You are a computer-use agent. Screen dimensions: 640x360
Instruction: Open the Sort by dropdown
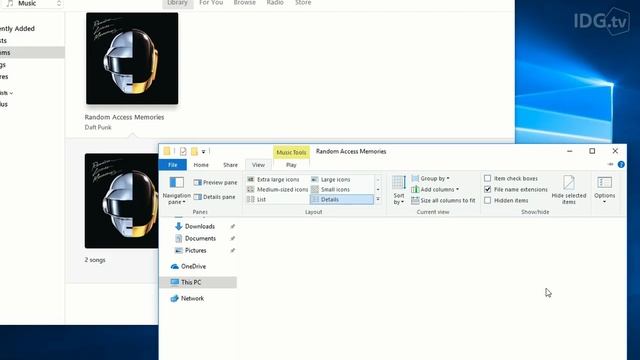pyautogui.click(x=399, y=190)
